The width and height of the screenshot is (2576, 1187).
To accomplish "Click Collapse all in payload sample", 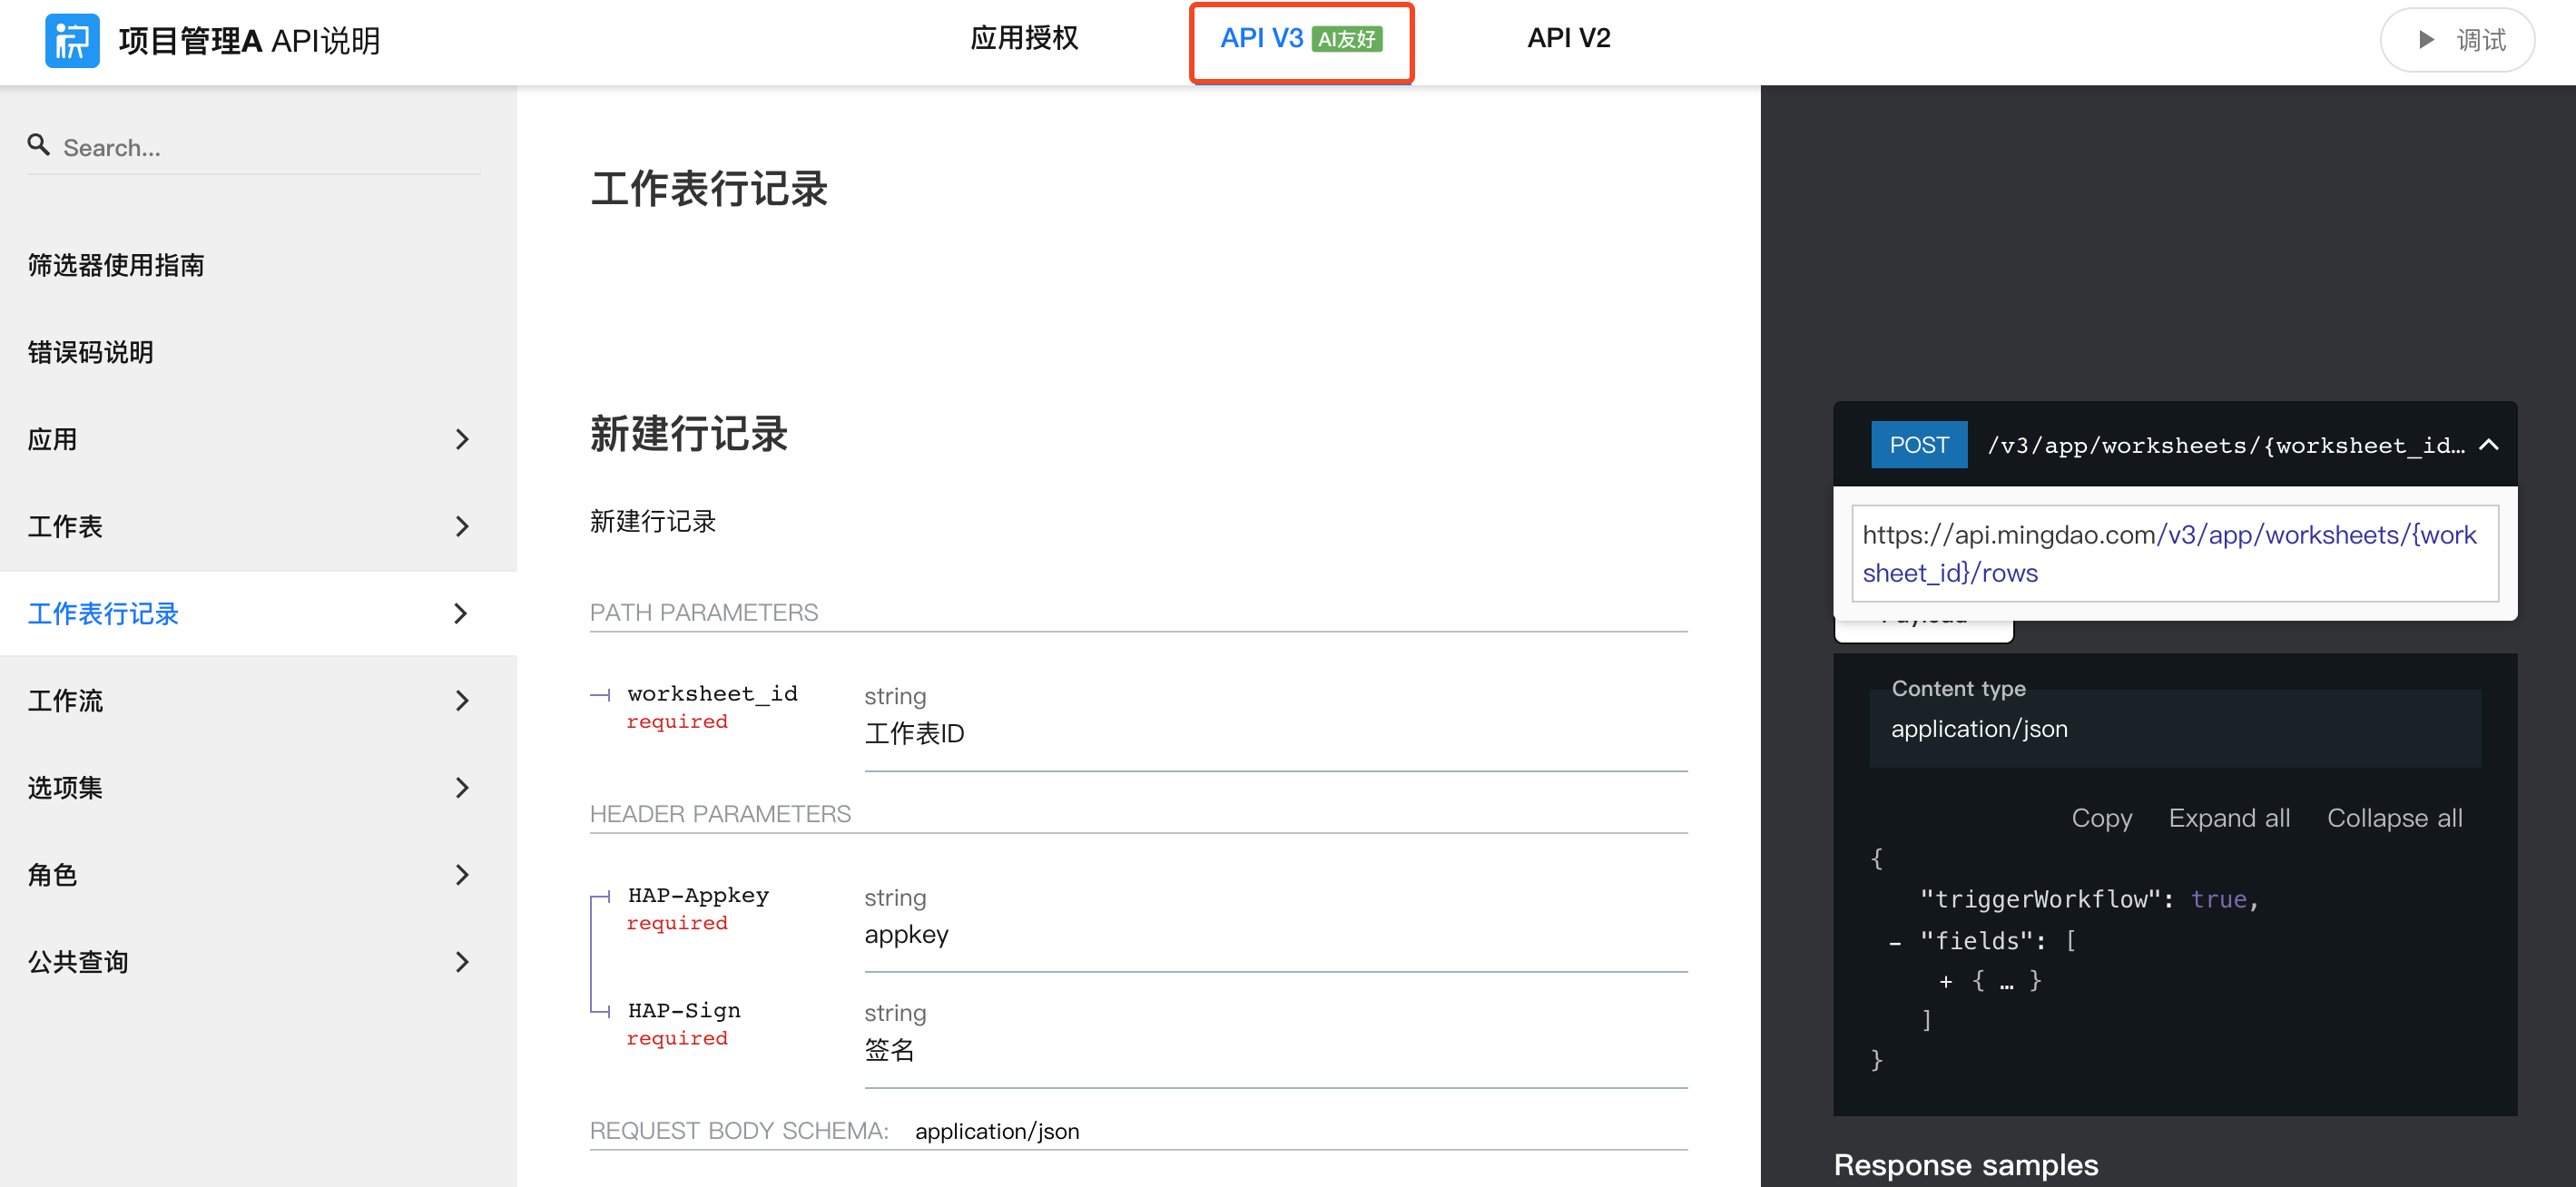I will click(x=2394, y=818).
